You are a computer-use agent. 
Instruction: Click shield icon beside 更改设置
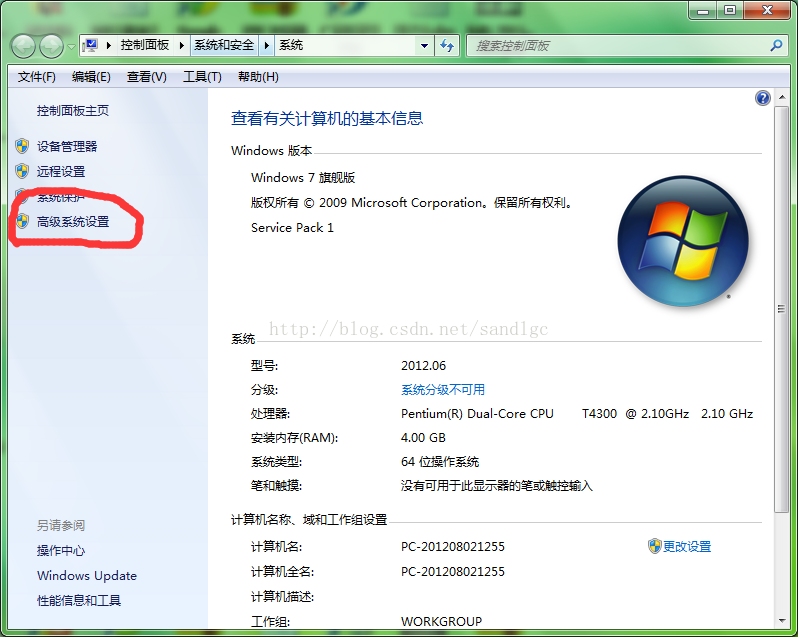click(x=654, y=546)
